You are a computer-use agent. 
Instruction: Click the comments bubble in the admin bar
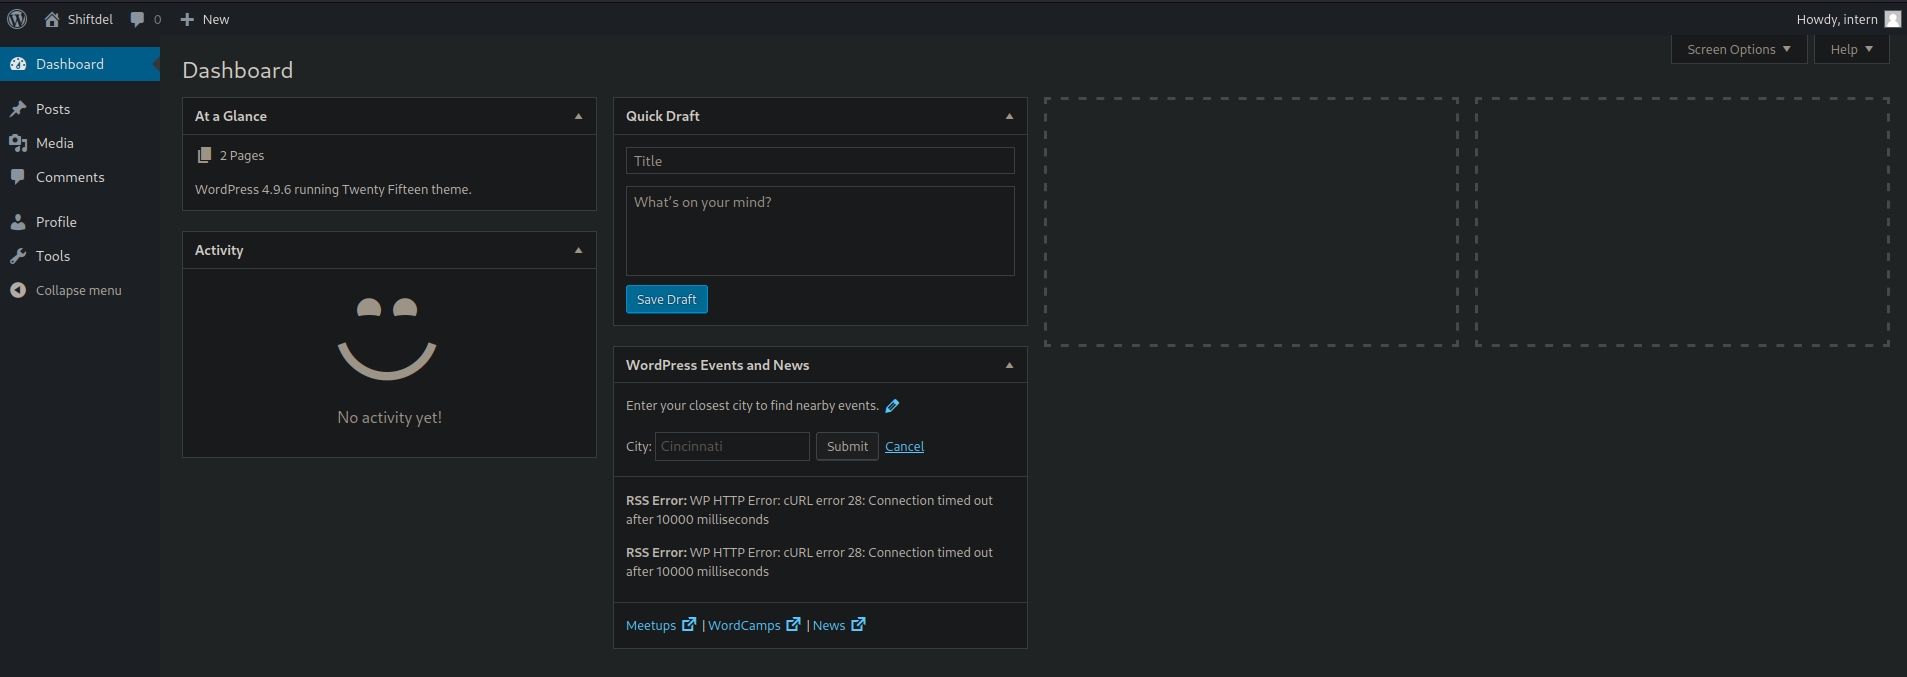tap(138, 19)
